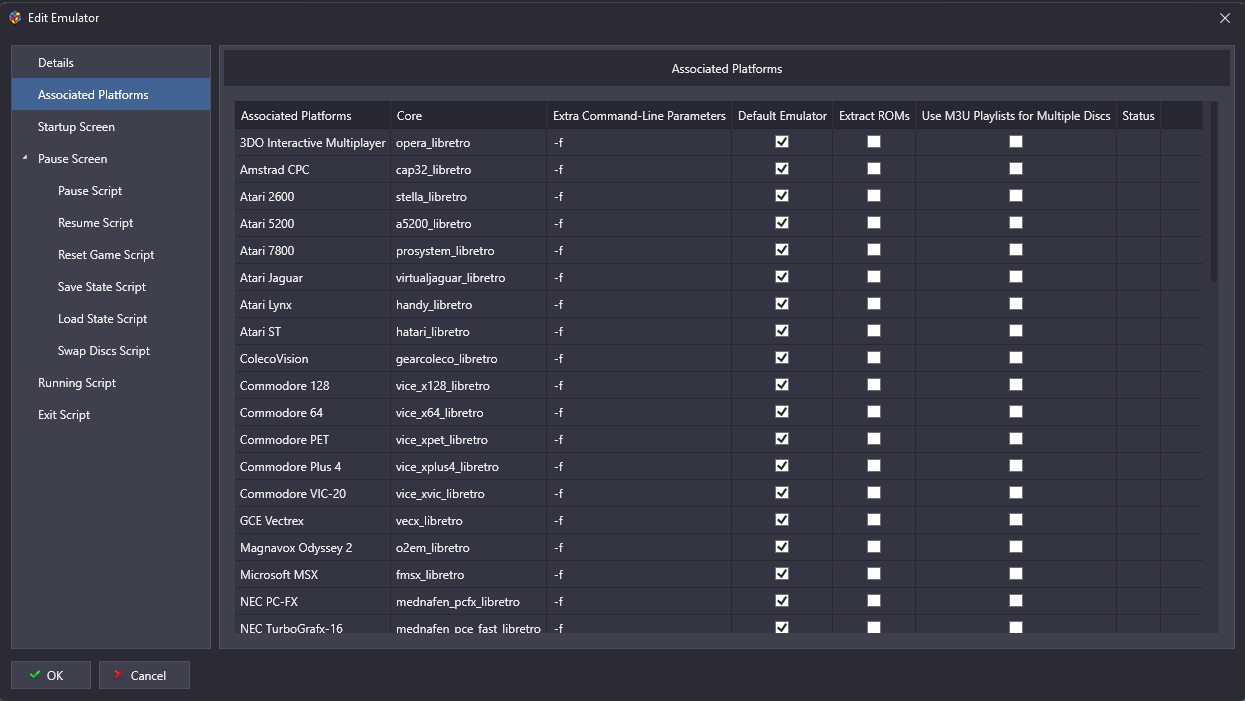Uncheck Default Emulator for Commodore 64
1245x701 pixels.
pyautogui.click(x=782, y=412)
